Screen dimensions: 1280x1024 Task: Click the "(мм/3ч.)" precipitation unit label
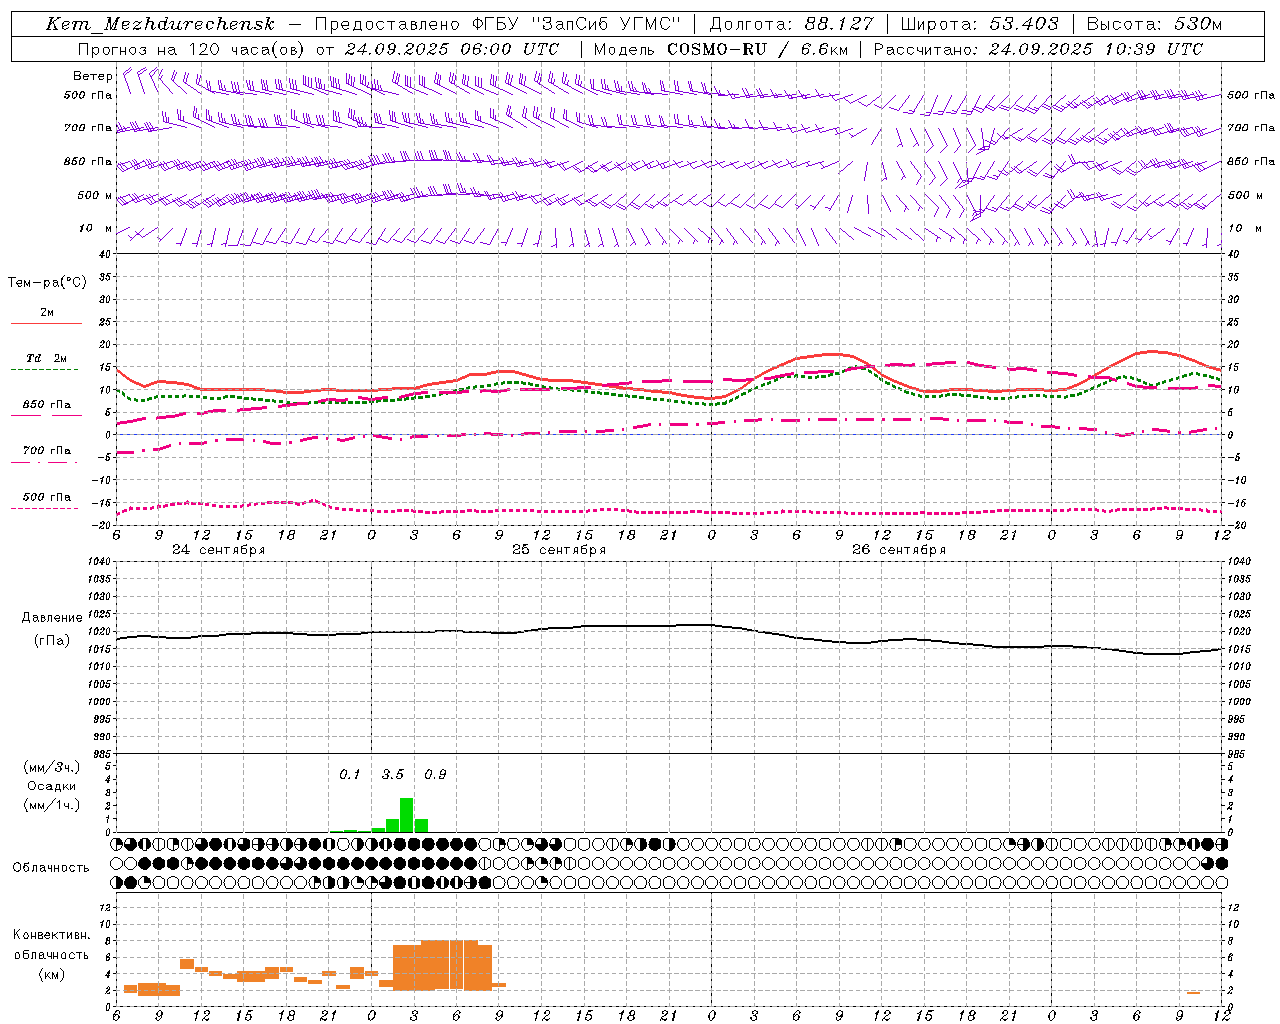pos(51,767)
